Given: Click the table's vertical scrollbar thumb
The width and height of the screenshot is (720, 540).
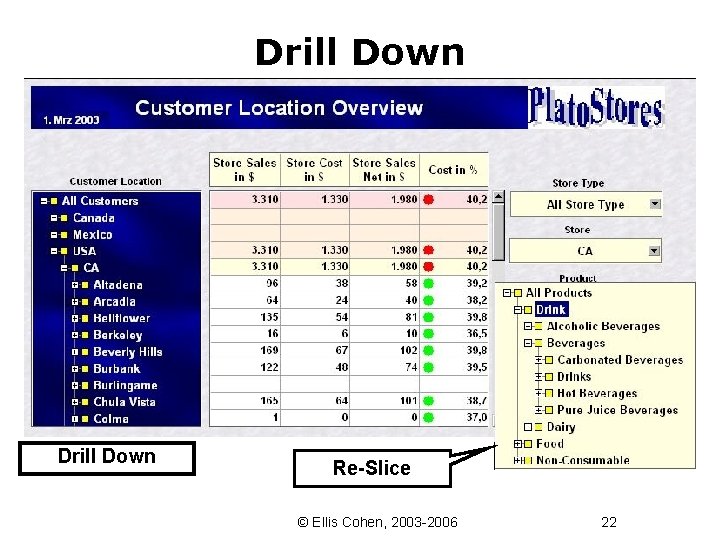Looking at the screenshot, I should pyautogui.click(x=498, y=231).
